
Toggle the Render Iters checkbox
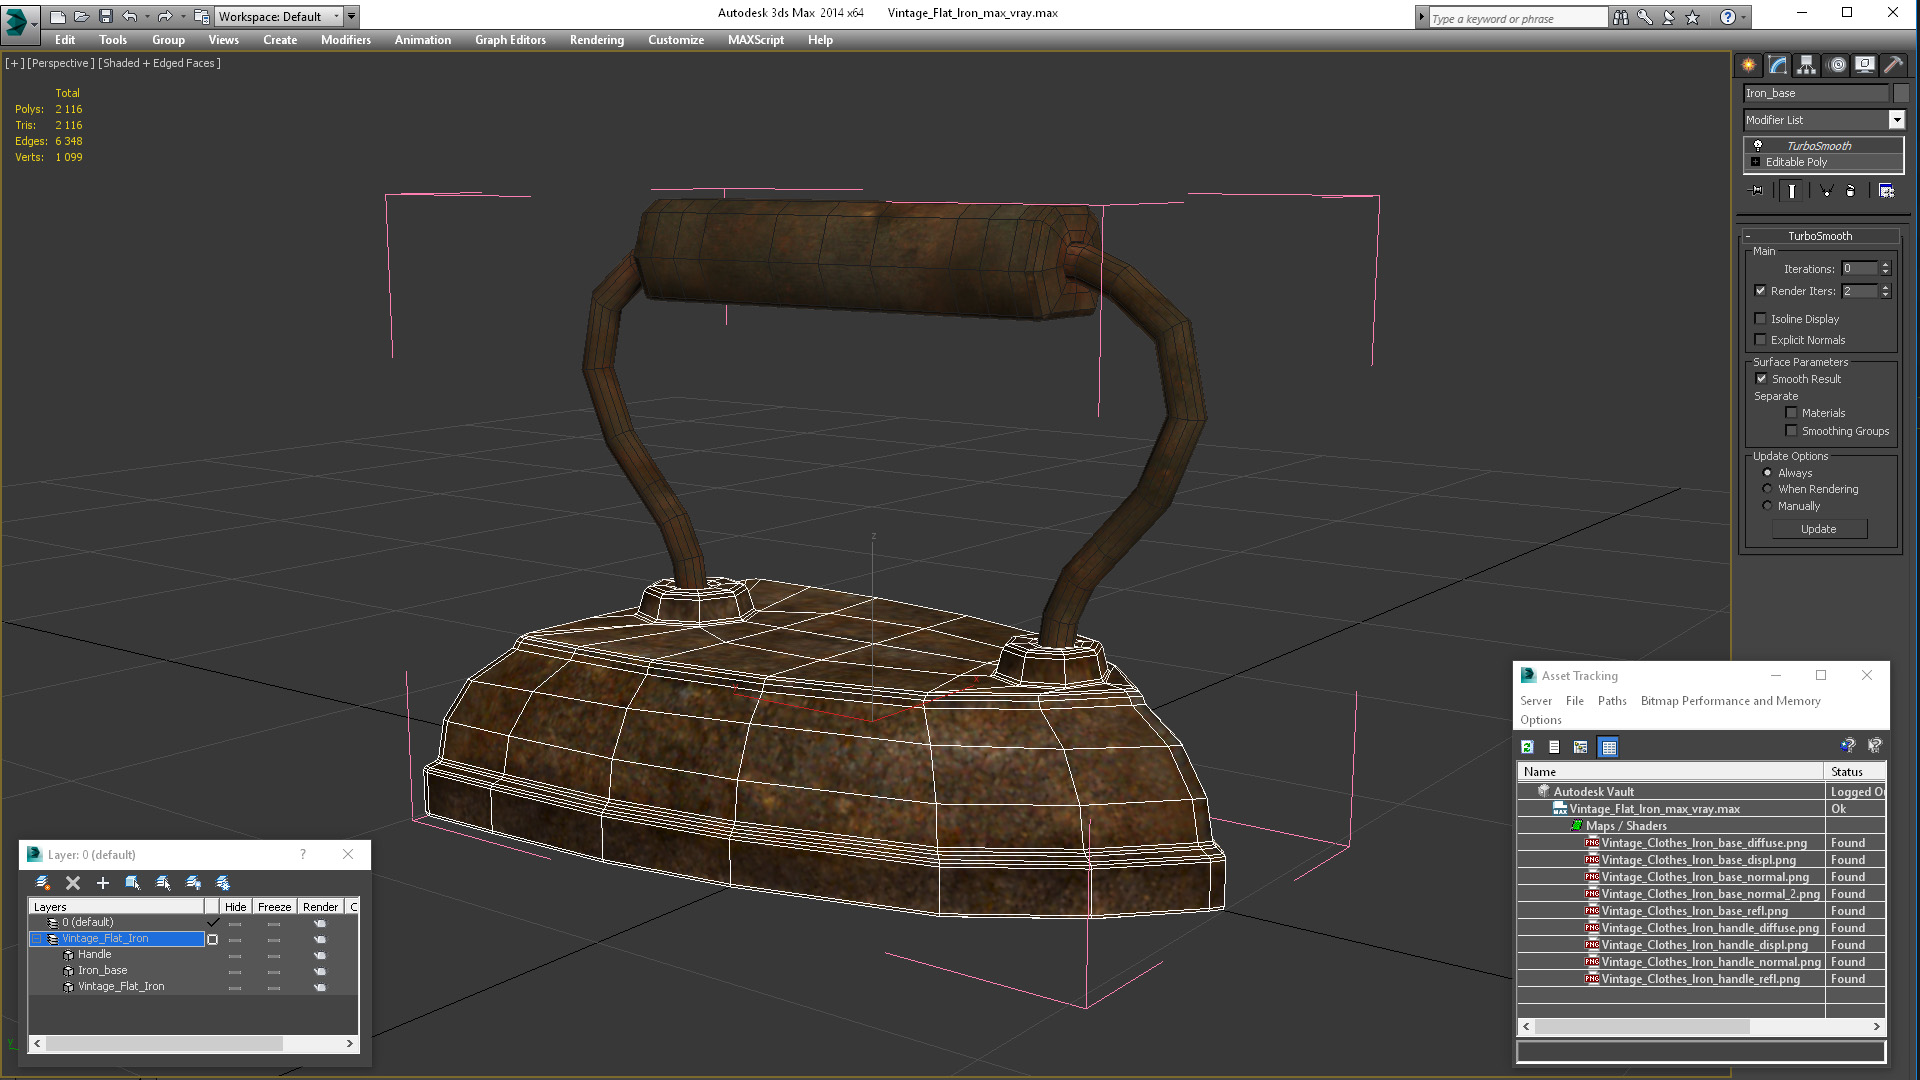[x=1760, y=291]
